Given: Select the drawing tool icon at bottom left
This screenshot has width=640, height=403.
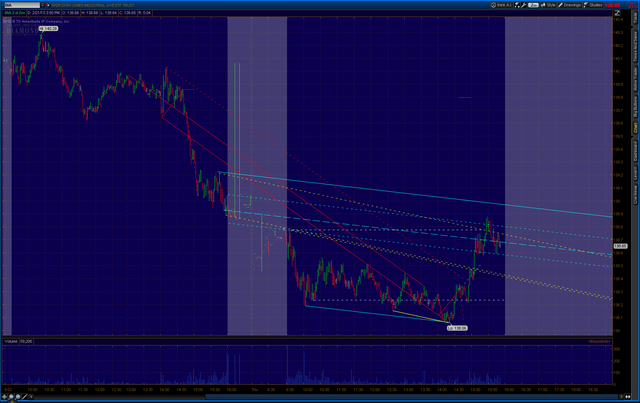Looking at the screenshot, I should click(24, 396).
